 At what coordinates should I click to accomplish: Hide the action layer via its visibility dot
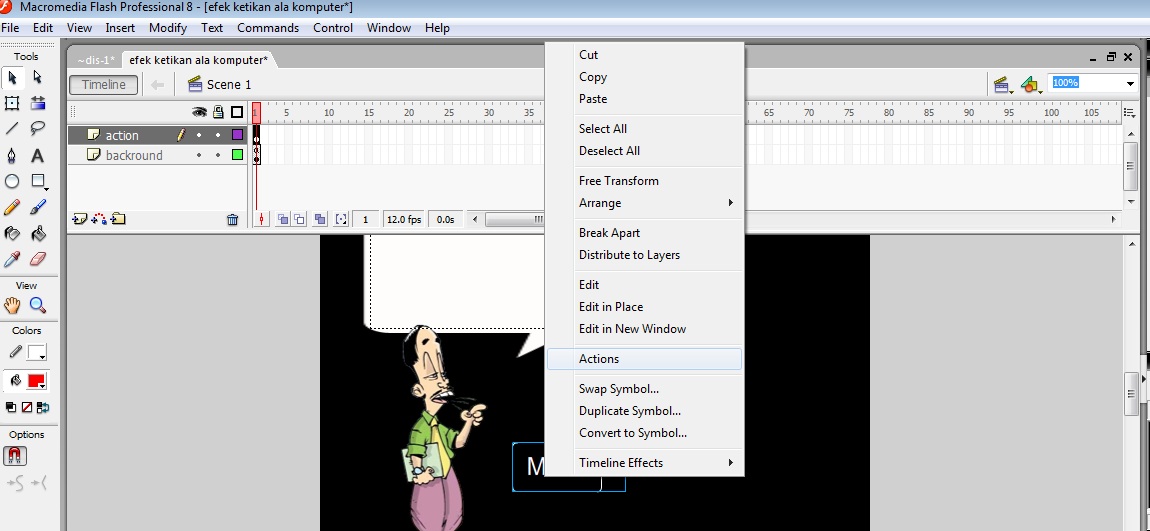point(199,135)
